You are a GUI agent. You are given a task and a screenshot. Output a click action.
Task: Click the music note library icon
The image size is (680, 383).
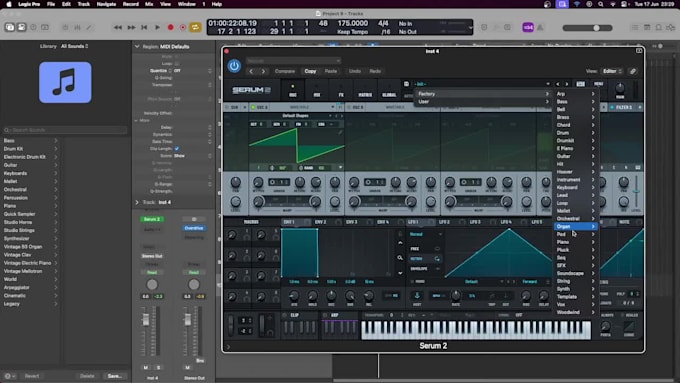point(65,82)
